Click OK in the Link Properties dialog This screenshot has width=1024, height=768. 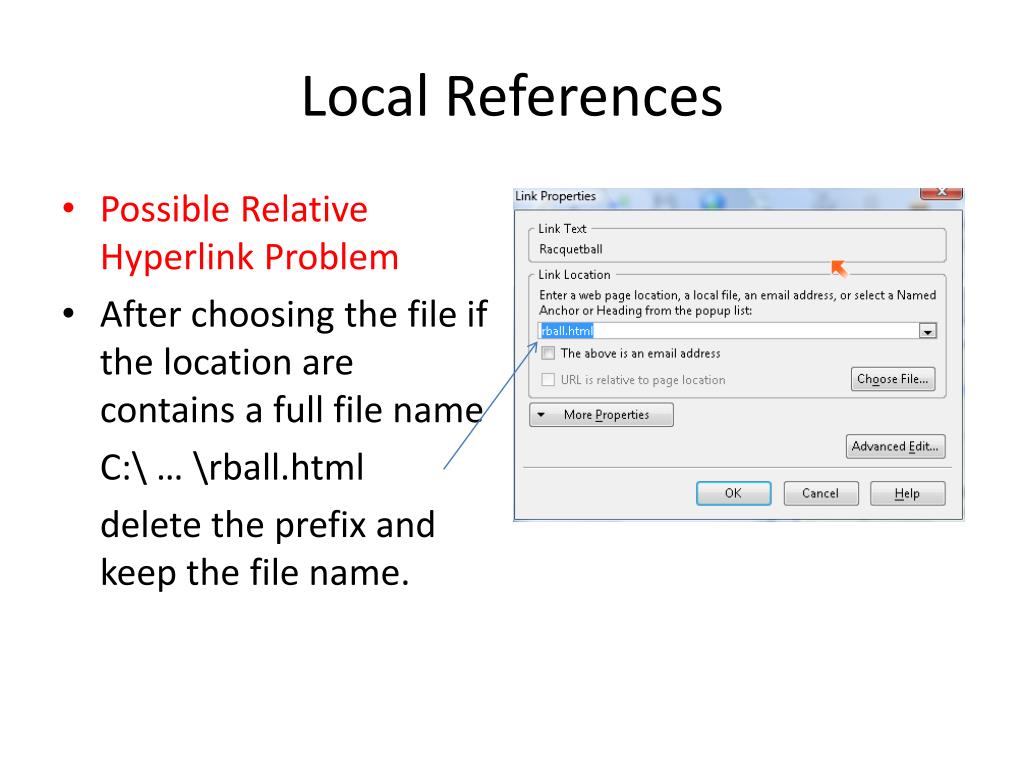click(733, 493)
